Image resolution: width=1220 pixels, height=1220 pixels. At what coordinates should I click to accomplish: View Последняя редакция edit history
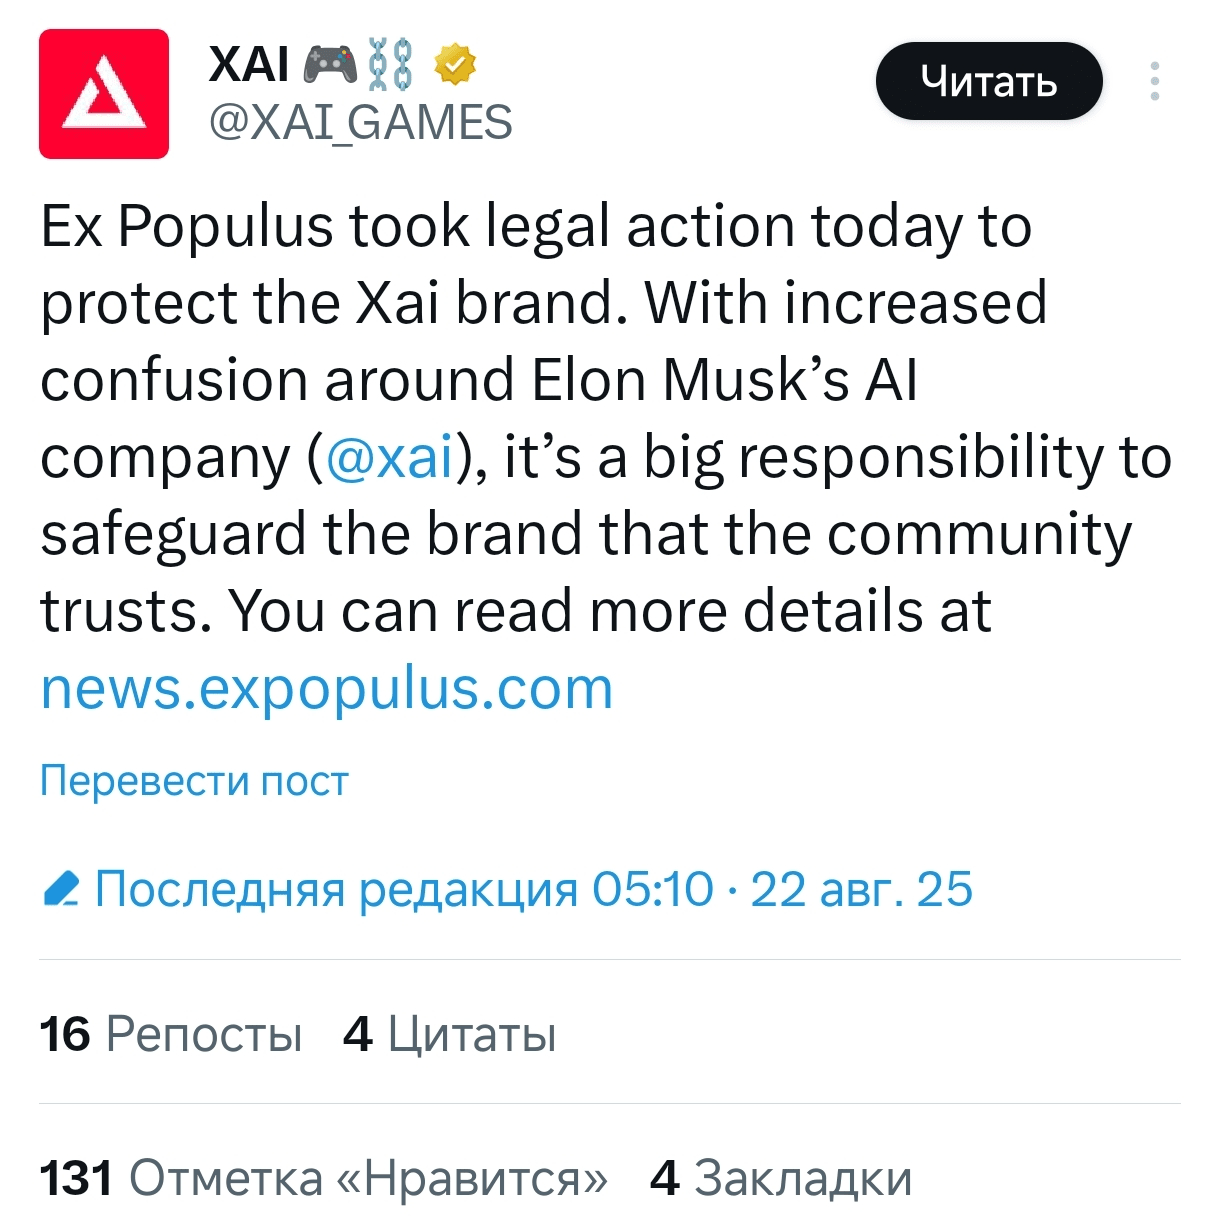point(336,889)
